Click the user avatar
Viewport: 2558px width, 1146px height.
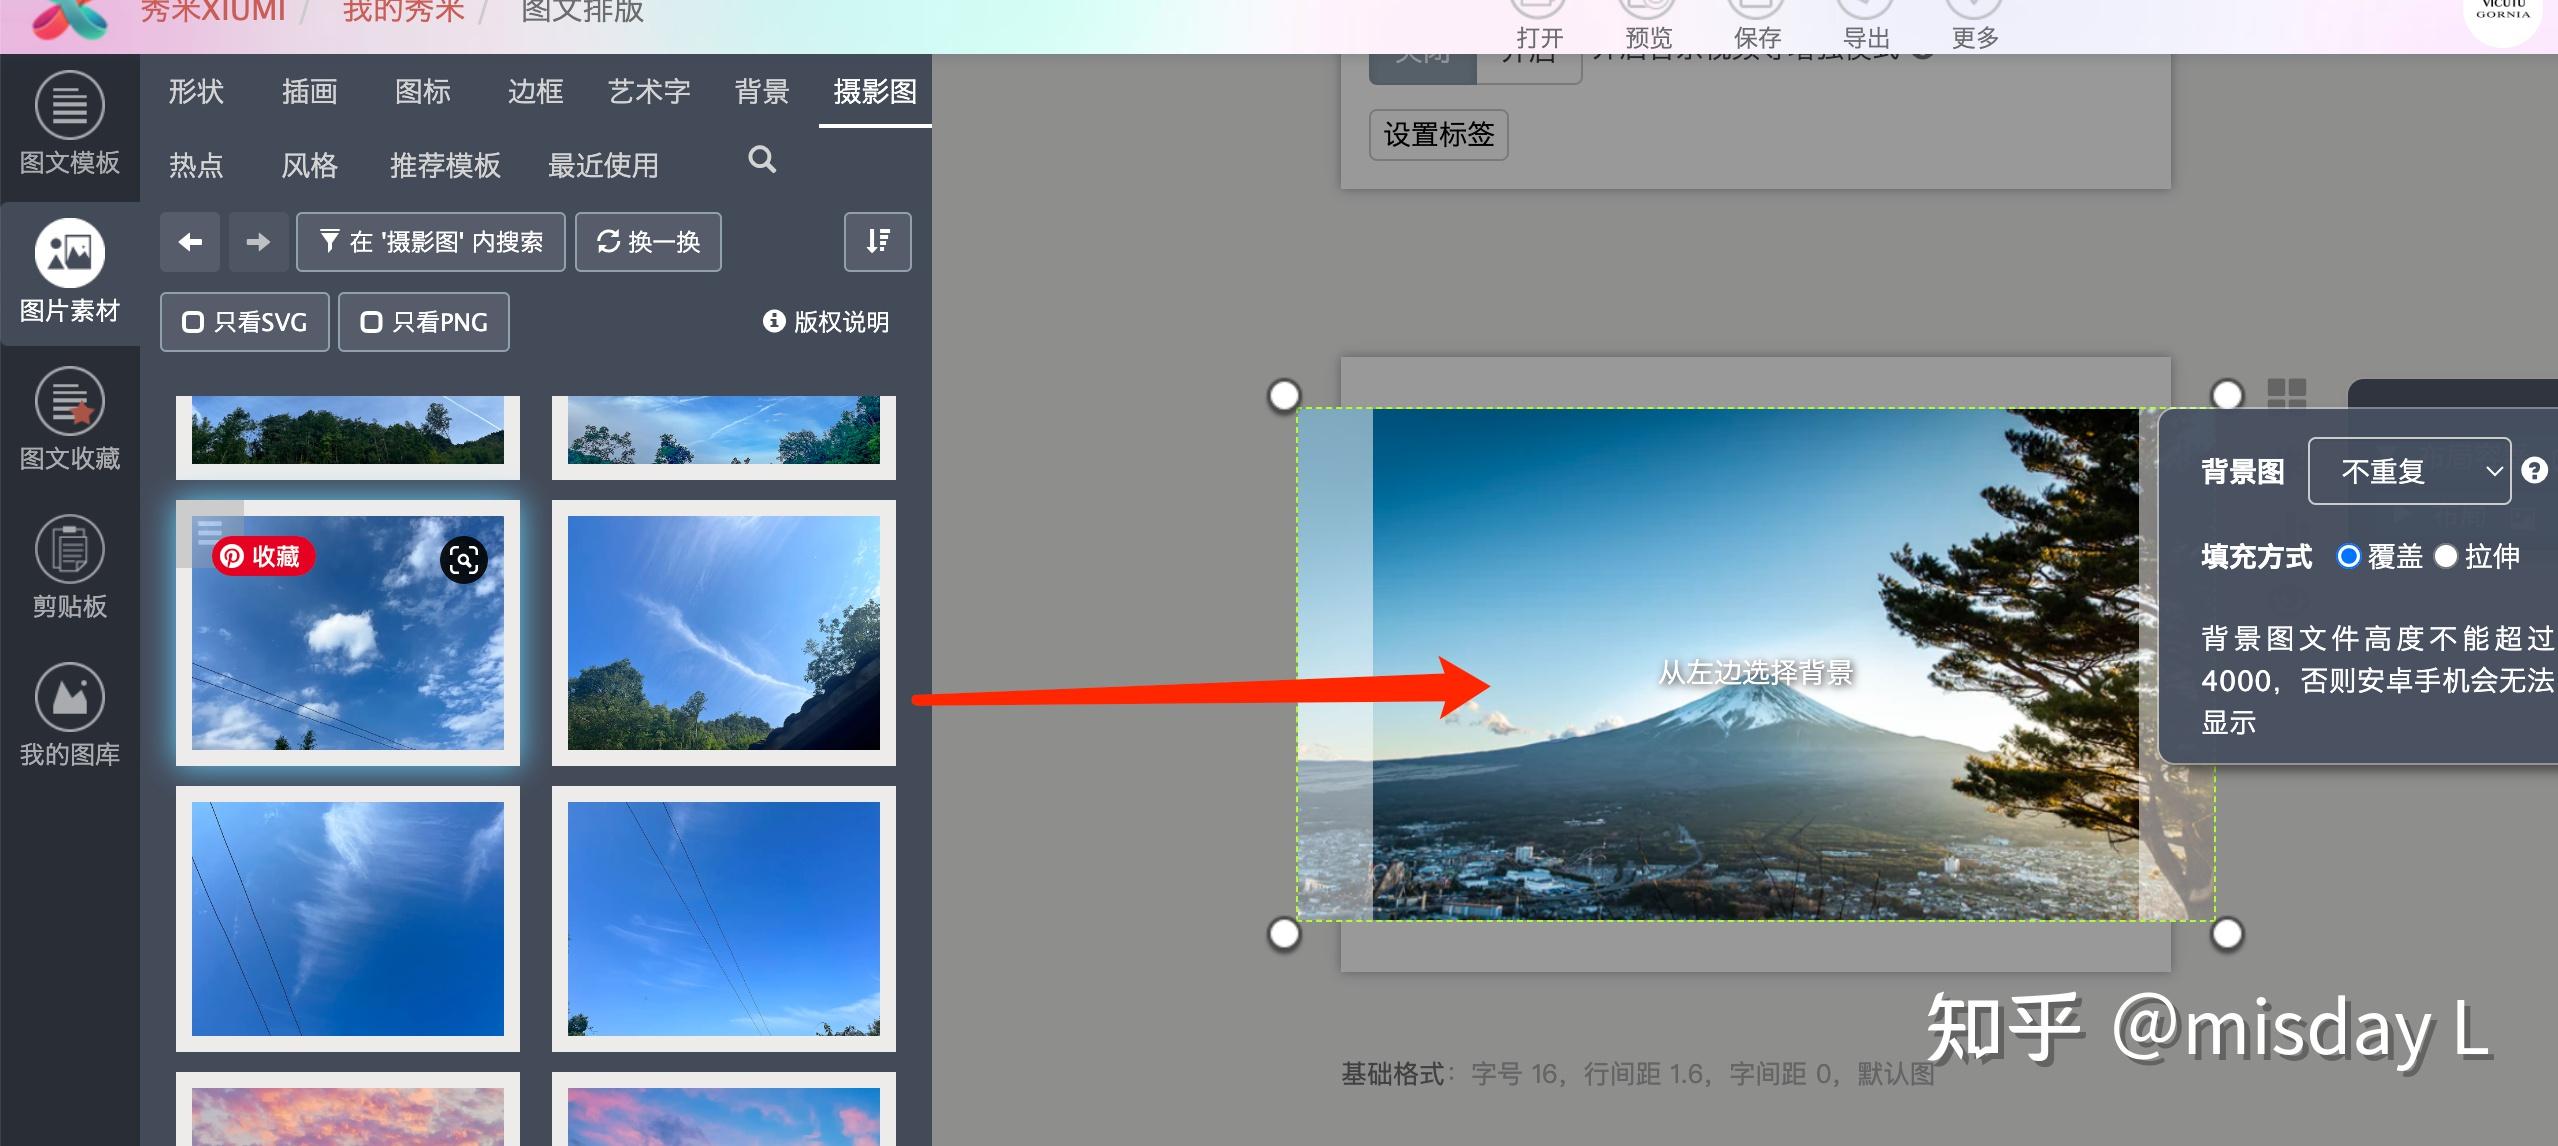click(x=2502, y=15)
